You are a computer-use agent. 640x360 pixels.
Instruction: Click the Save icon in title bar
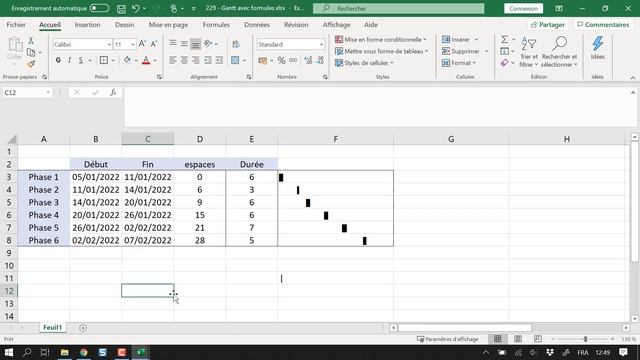121,8
